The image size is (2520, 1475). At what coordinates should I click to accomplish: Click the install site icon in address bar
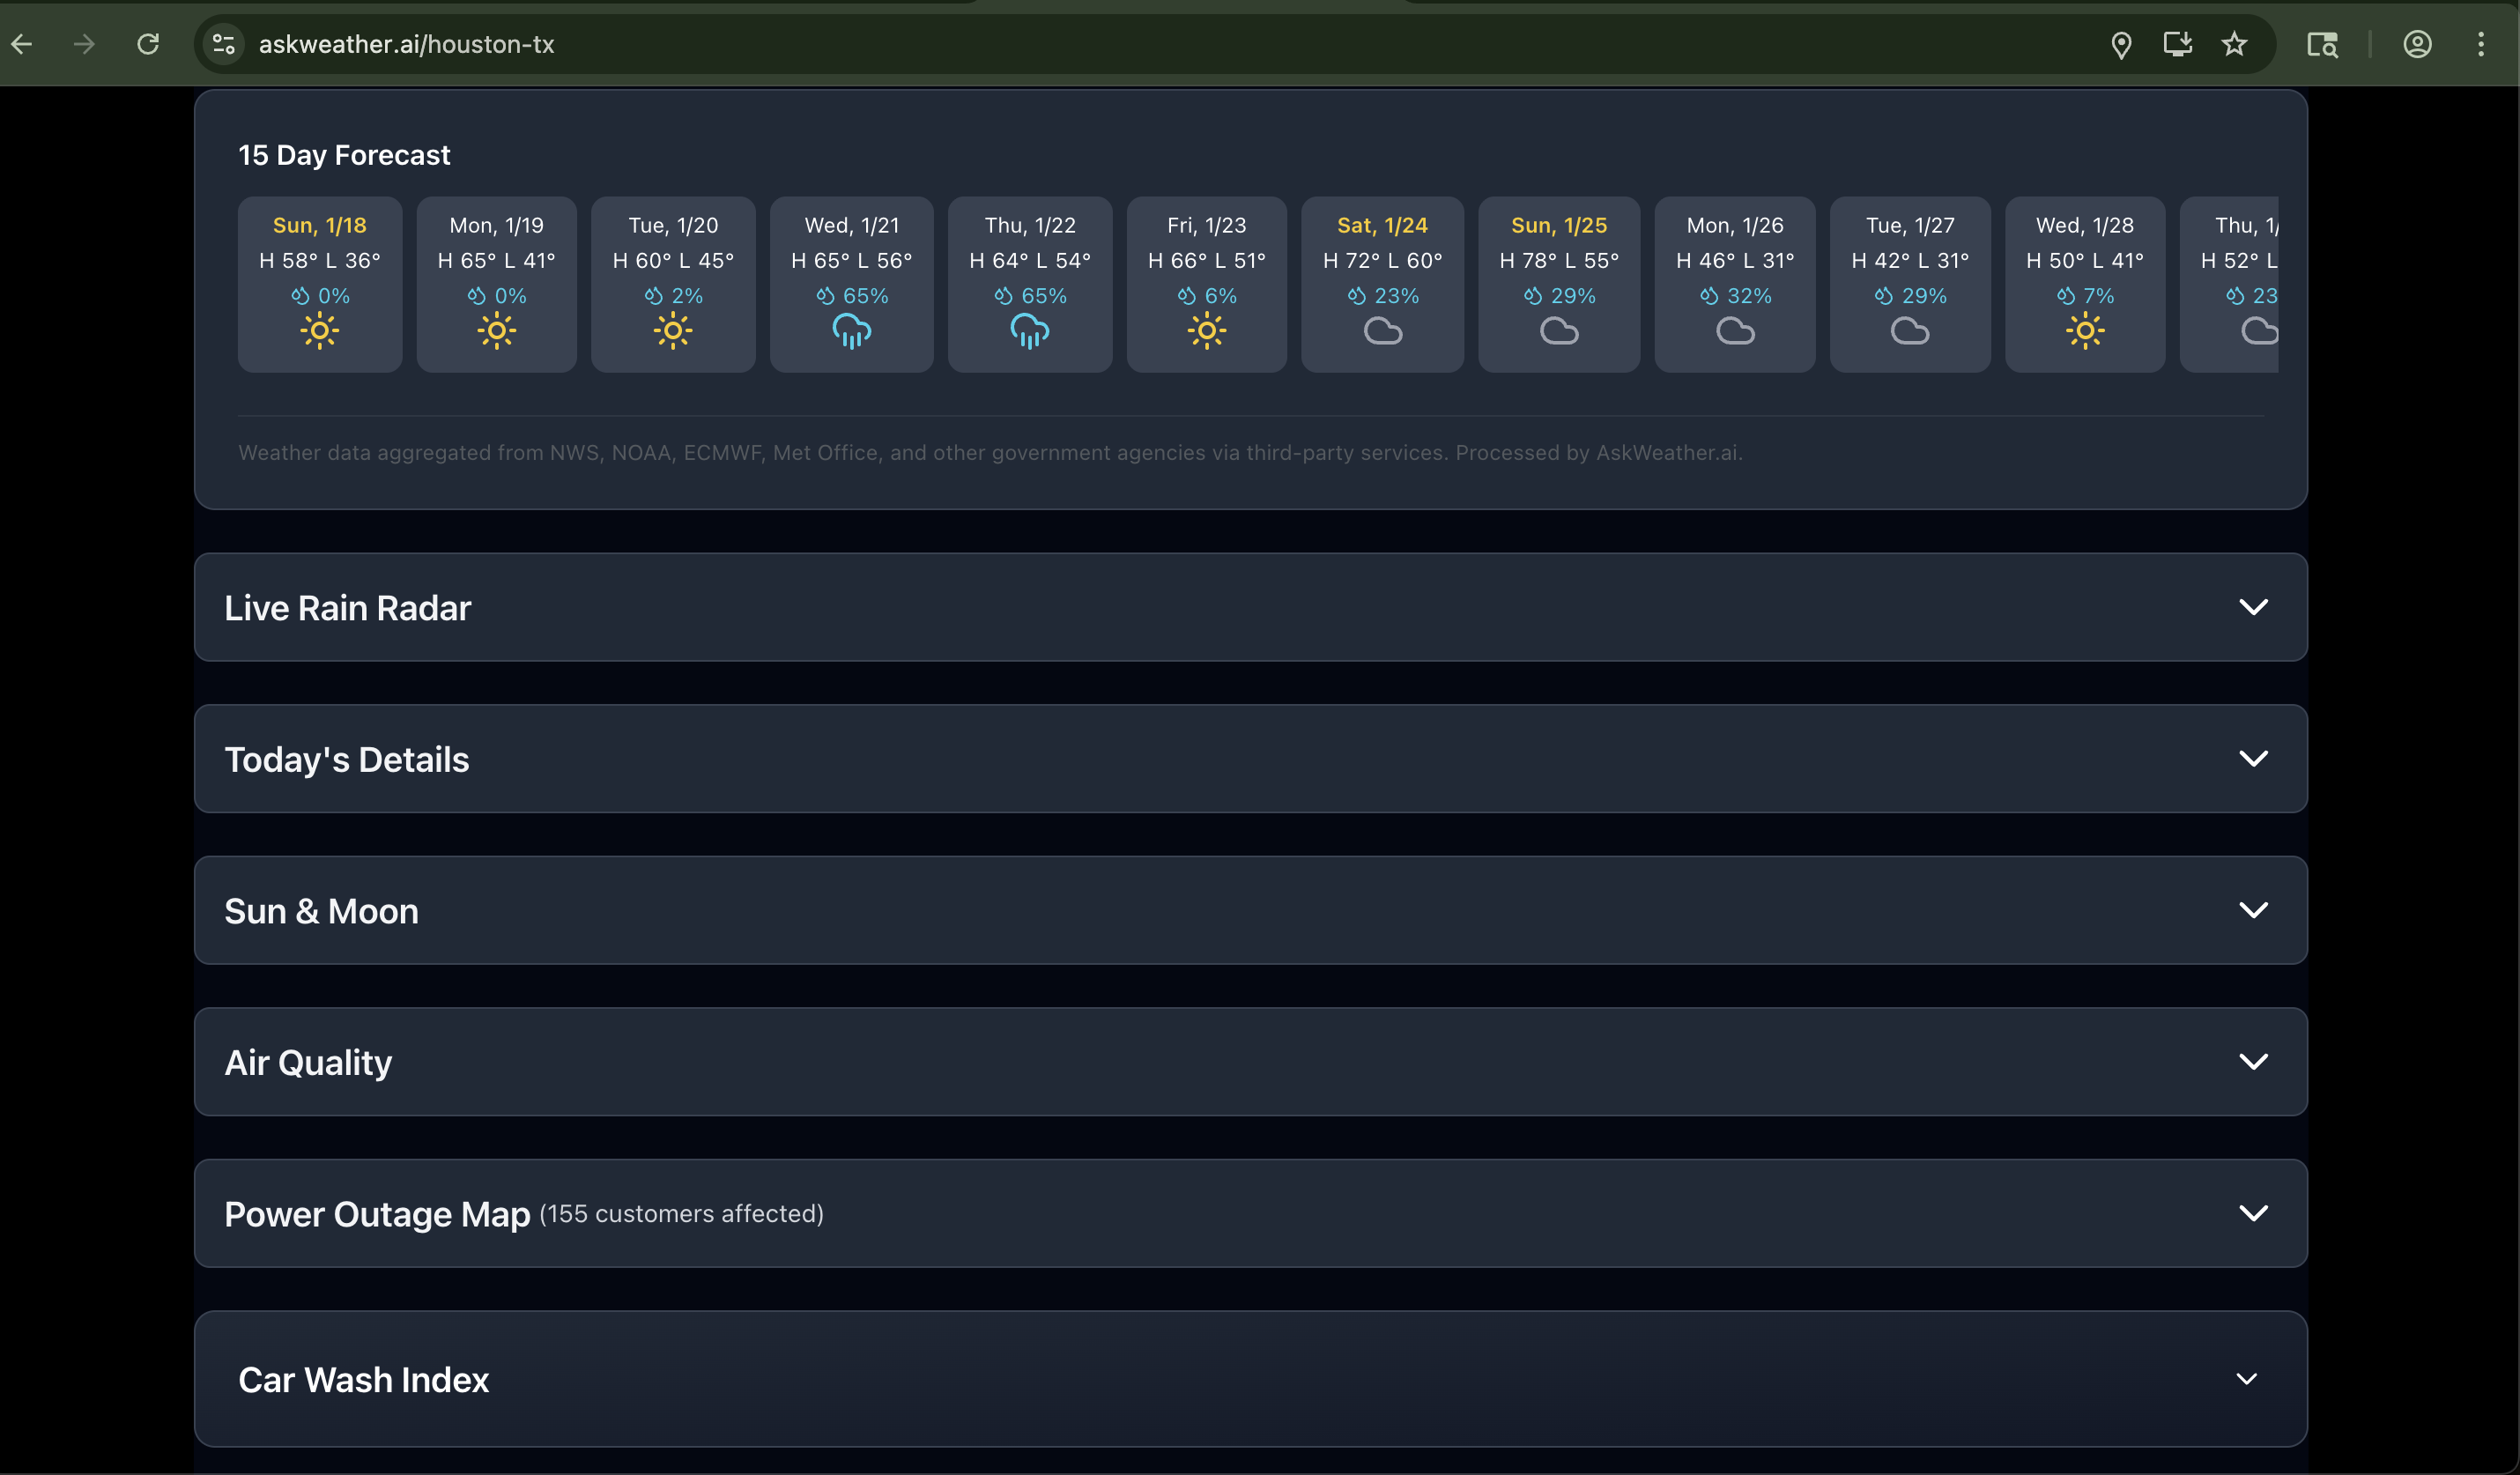(2178, 44)
